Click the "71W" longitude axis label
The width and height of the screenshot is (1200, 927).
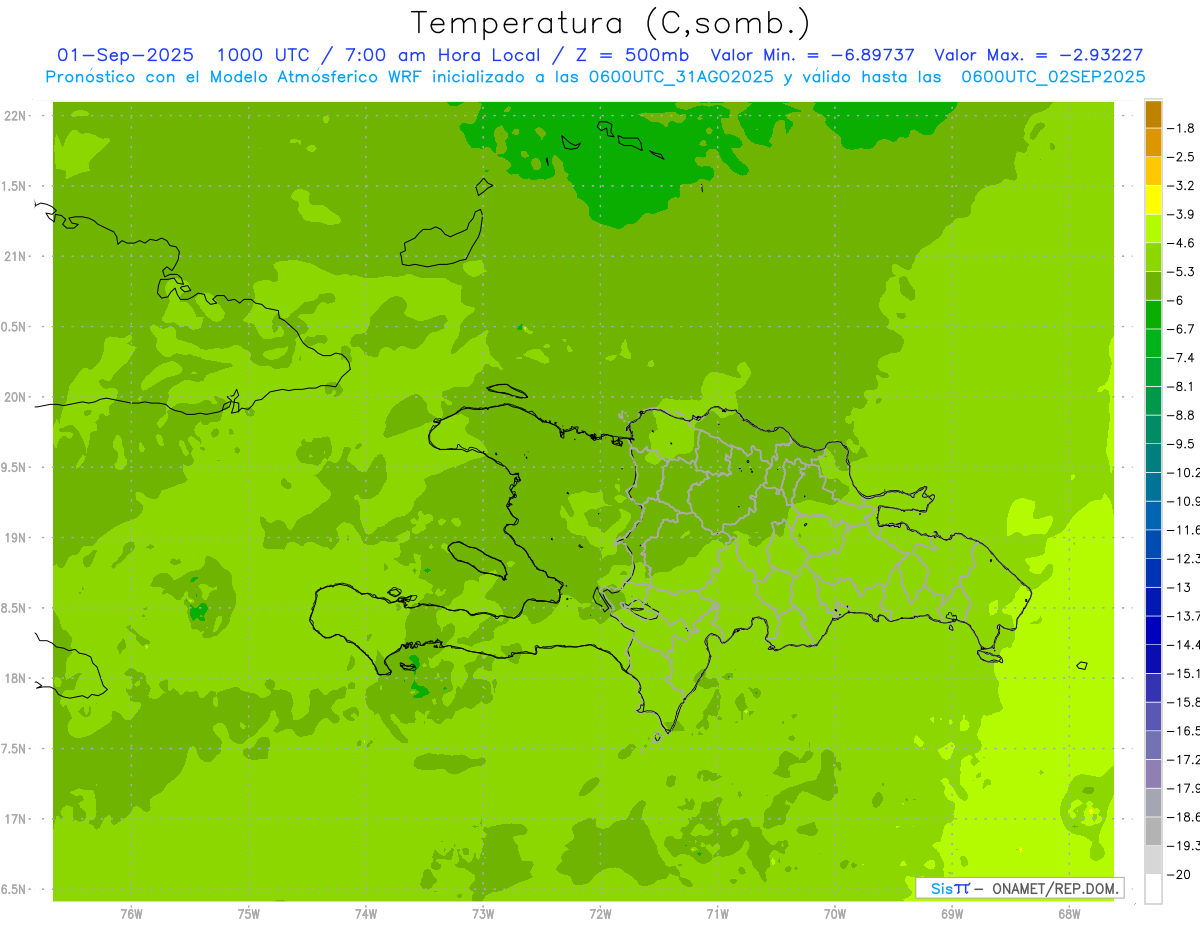[x=717, y=914]
